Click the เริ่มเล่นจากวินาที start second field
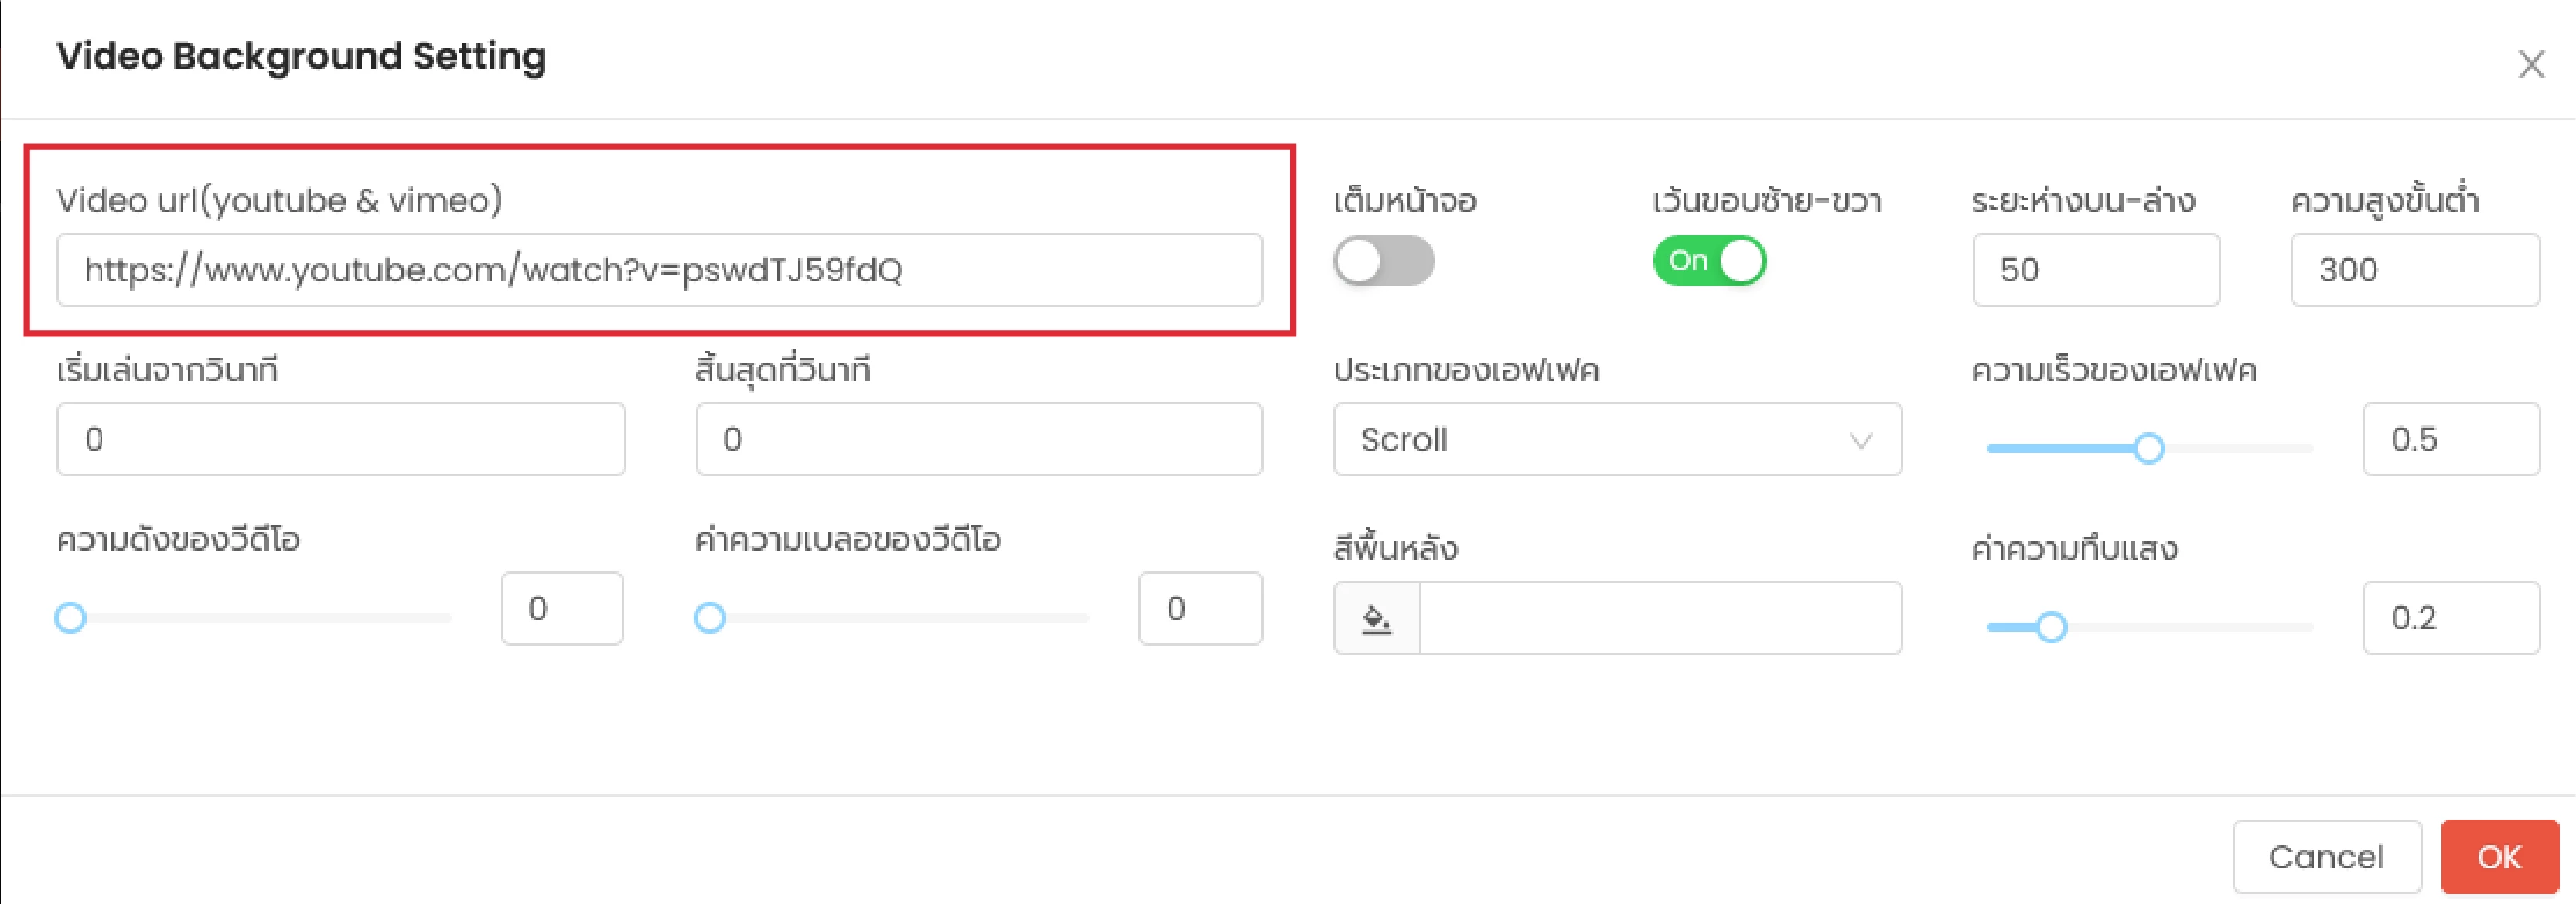The image size is (2576, 904). coord(341,439)
